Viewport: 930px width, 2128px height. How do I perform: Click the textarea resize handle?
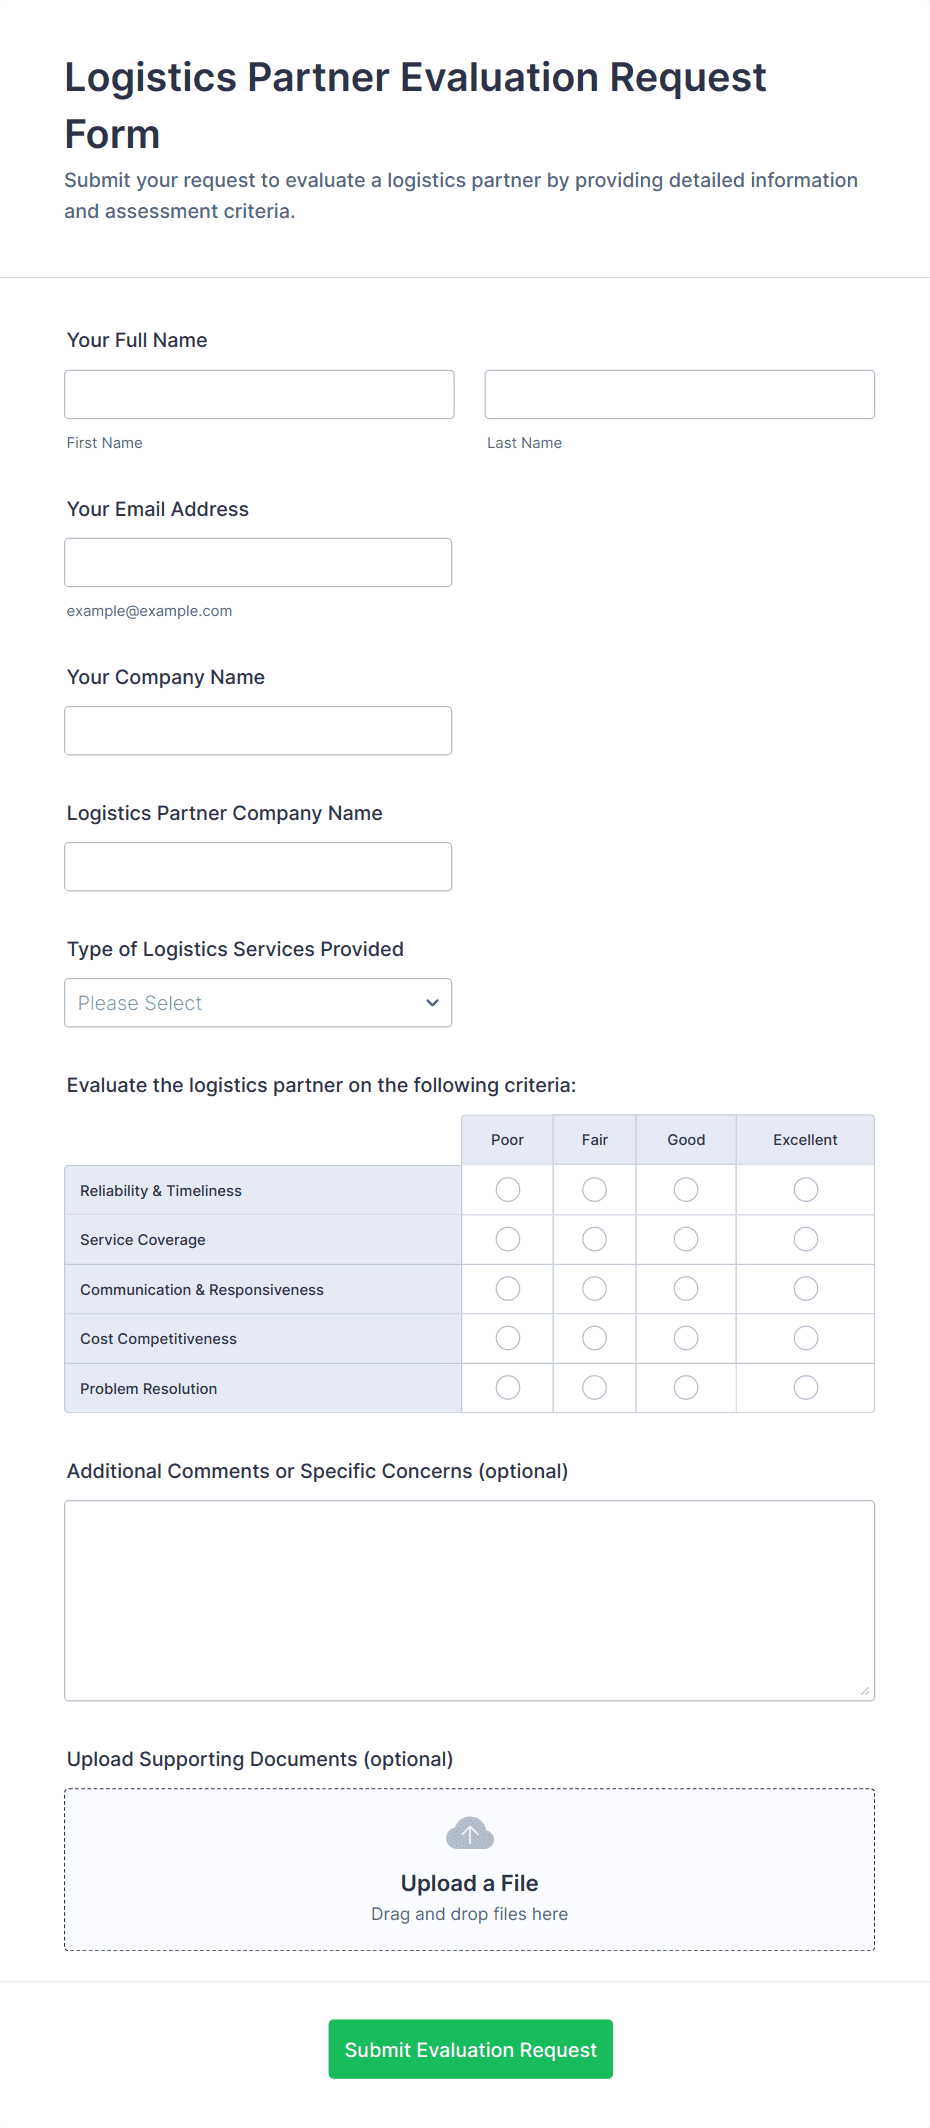(x=864, y=1690)
